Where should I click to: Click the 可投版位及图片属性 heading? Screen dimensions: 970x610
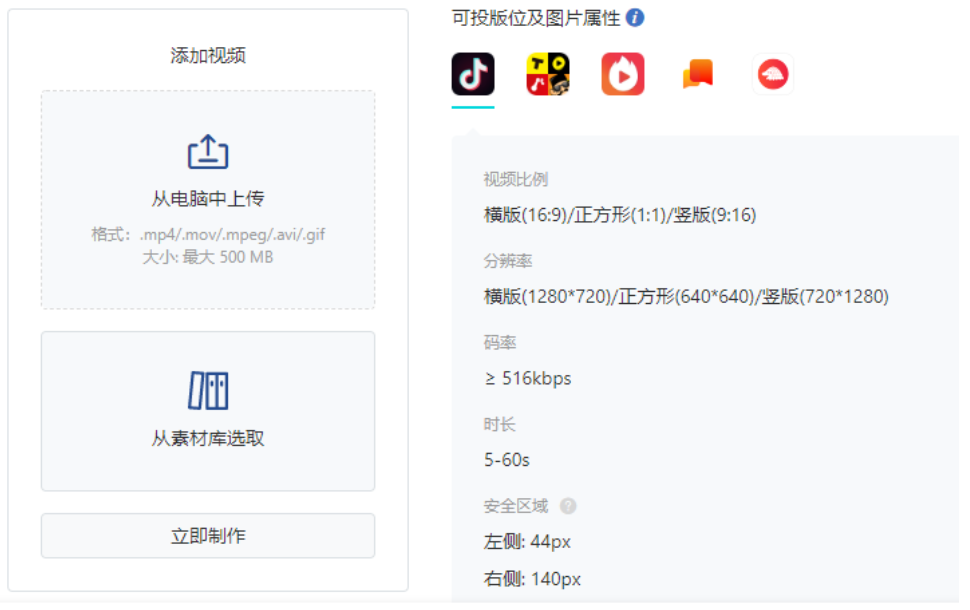point(536,18)
